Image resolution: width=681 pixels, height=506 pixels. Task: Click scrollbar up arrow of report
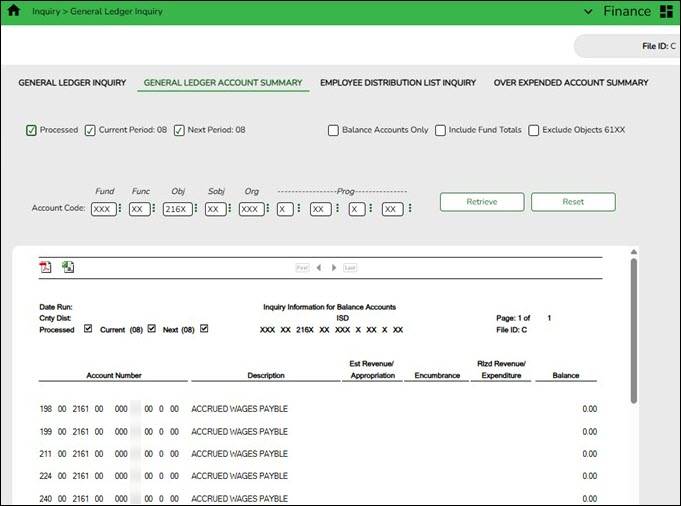(634, 252)
